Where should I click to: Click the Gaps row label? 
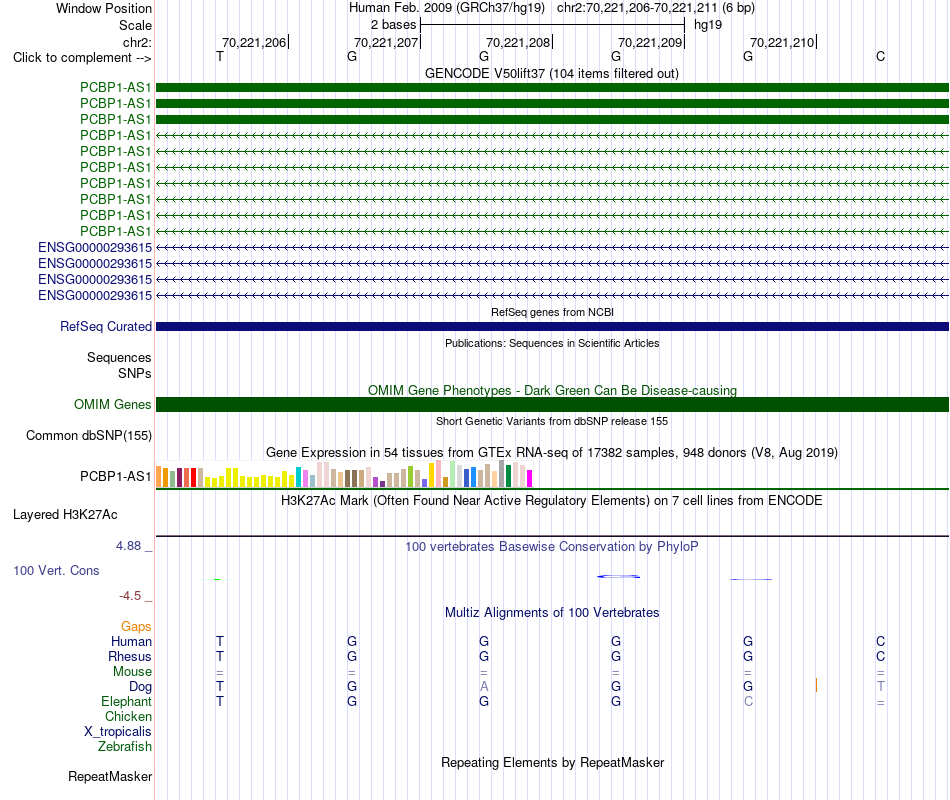pyautogui.click(x=136, y=627)
